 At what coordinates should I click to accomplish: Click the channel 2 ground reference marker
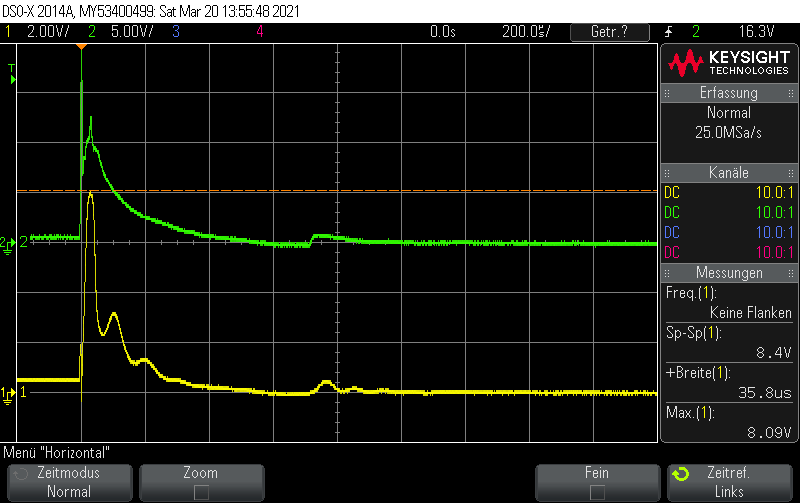pyautogui.click(x=8, y=245)
